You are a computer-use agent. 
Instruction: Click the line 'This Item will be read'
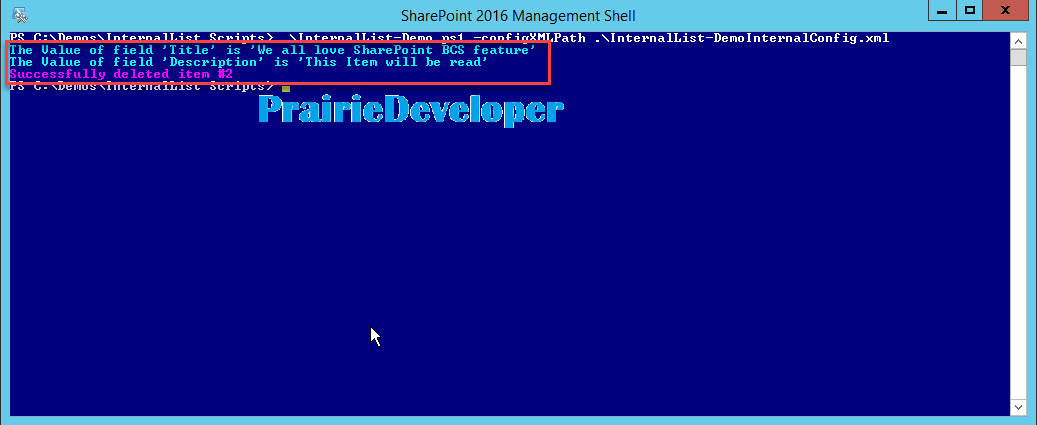tap(249, 62)
